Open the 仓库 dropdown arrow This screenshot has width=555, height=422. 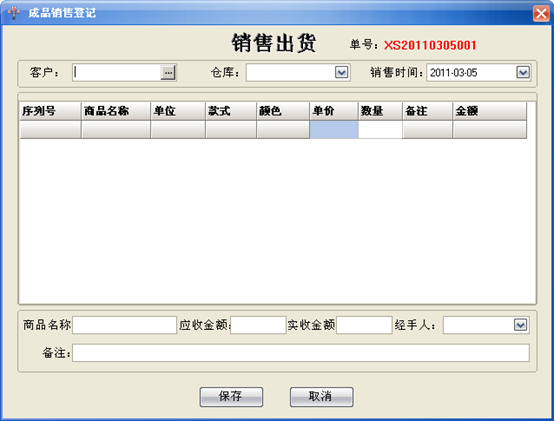pos(342,73)
